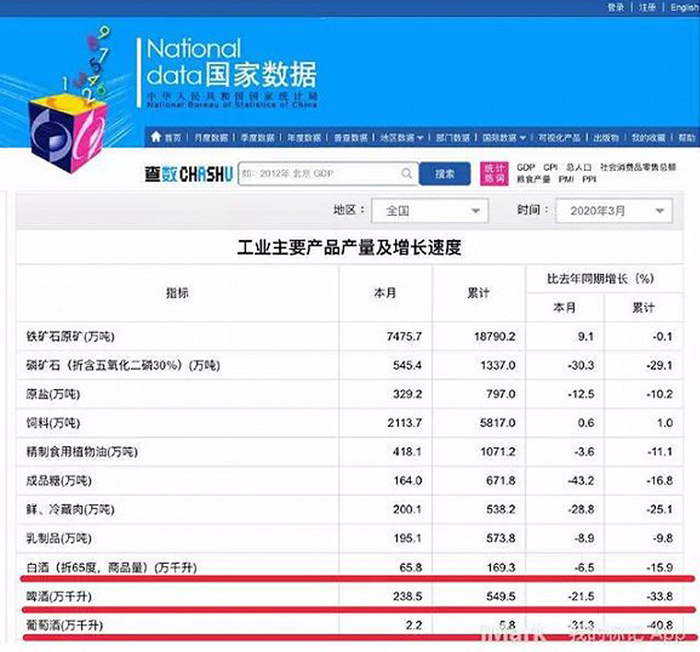Image resolution: width=700 pixels, height=652 pixels.
Task: Open the 季度数据 menu item
Action: tap(258, 138)
